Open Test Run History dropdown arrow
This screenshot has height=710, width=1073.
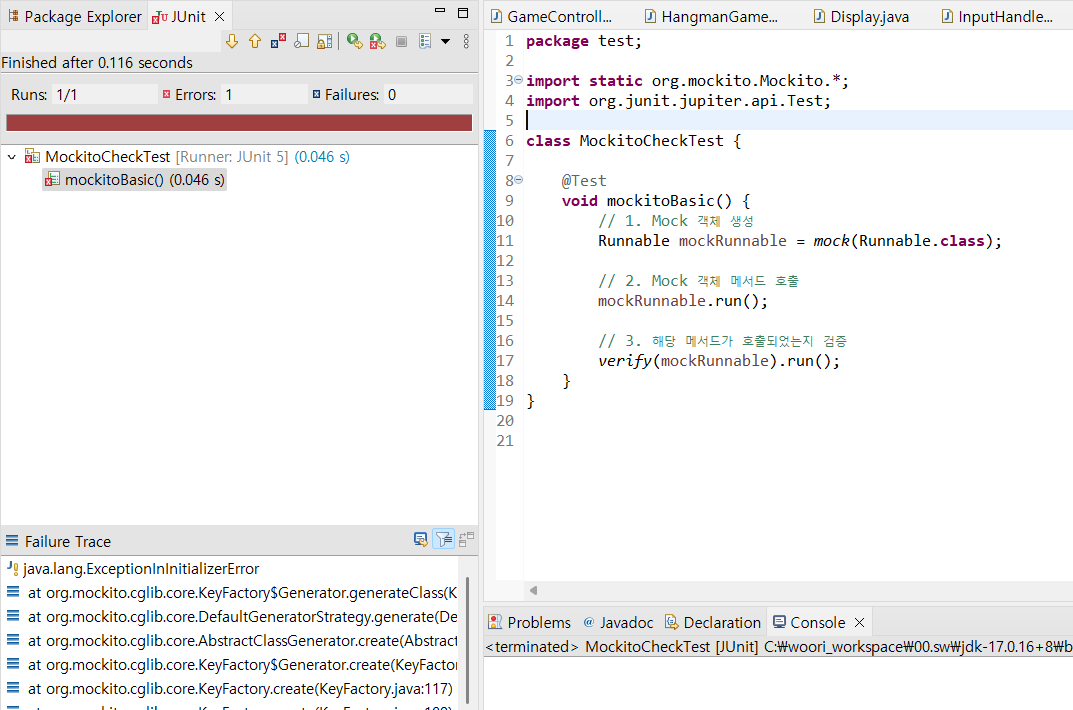tap(445, 41)
